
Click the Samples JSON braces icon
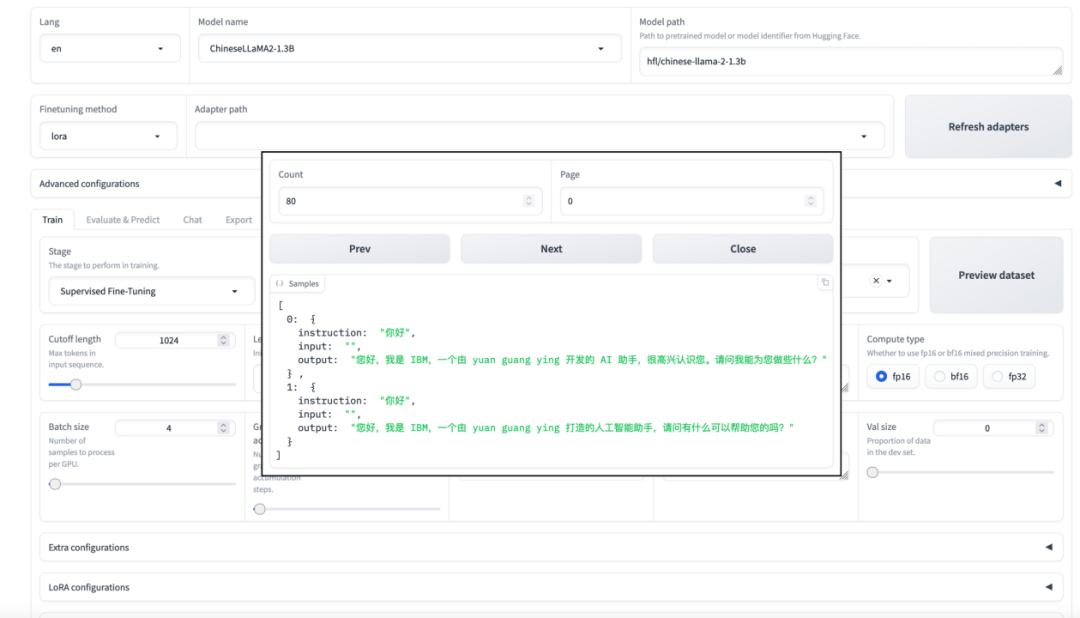tap(279, 283)
